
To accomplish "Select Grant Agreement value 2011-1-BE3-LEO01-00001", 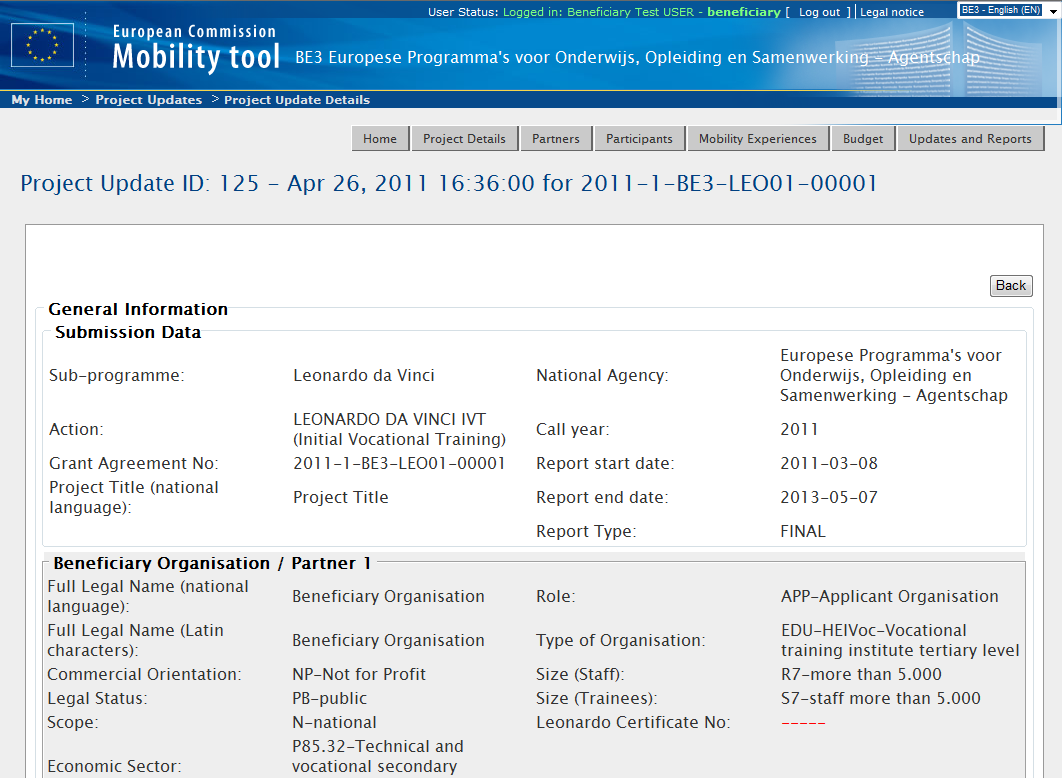I will click(x=399, y=464).
